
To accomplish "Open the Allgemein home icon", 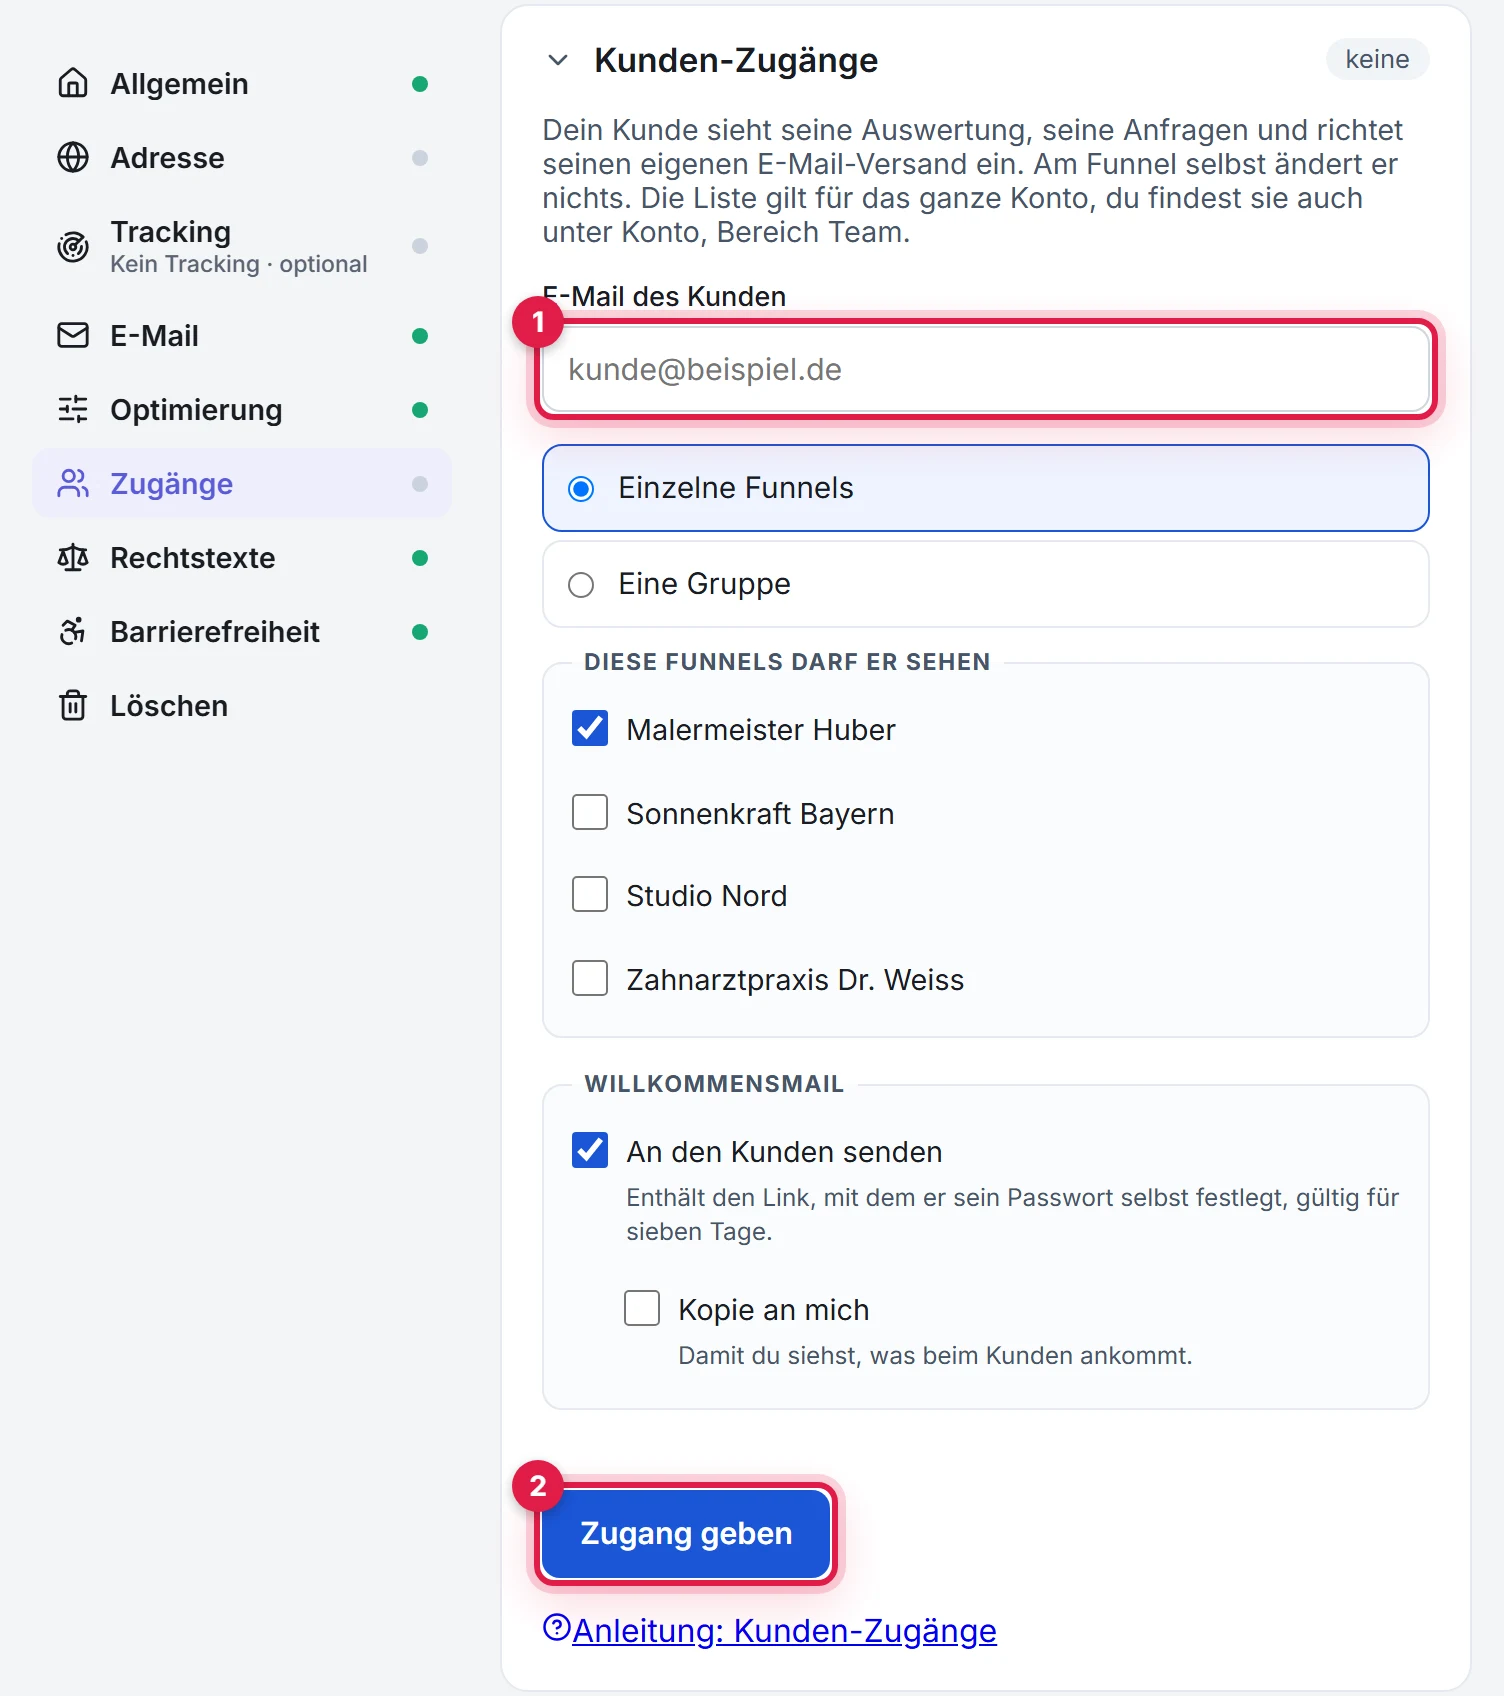I will click(73, 83).
